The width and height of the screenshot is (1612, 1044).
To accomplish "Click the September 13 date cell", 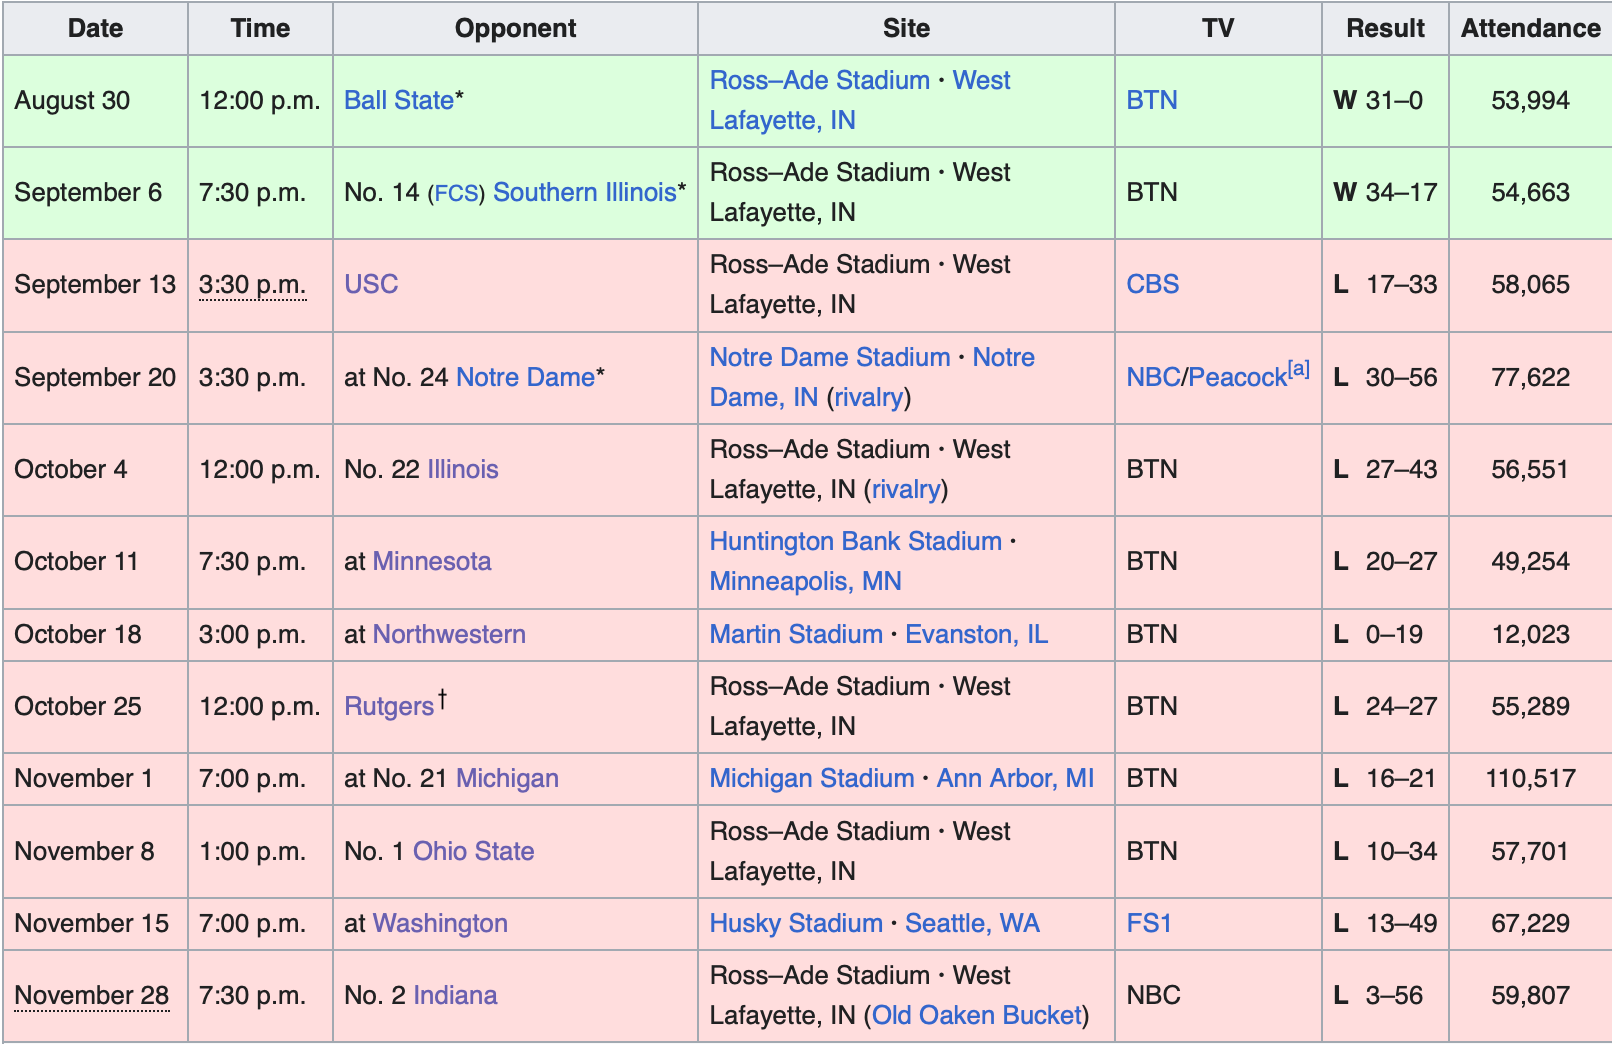I will coord(95,284).
